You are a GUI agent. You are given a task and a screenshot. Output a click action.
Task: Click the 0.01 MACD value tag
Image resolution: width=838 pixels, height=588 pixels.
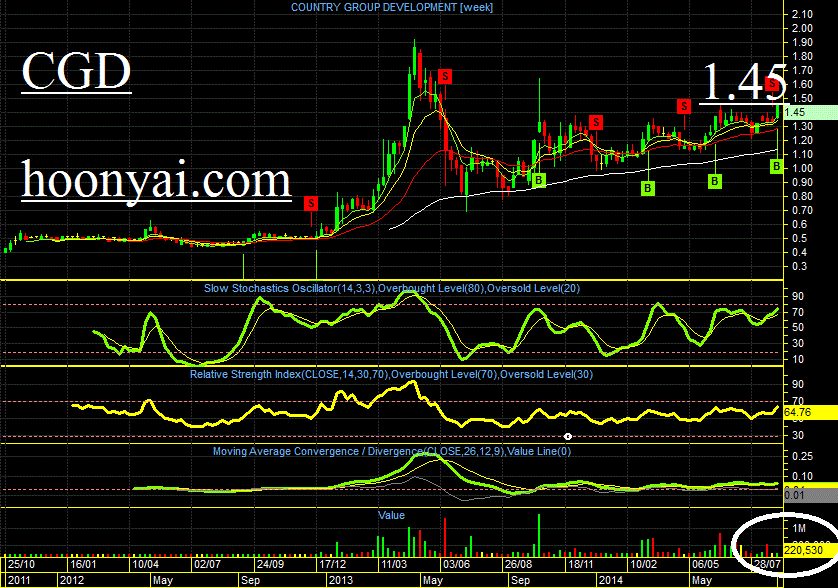tap(810, 495)
